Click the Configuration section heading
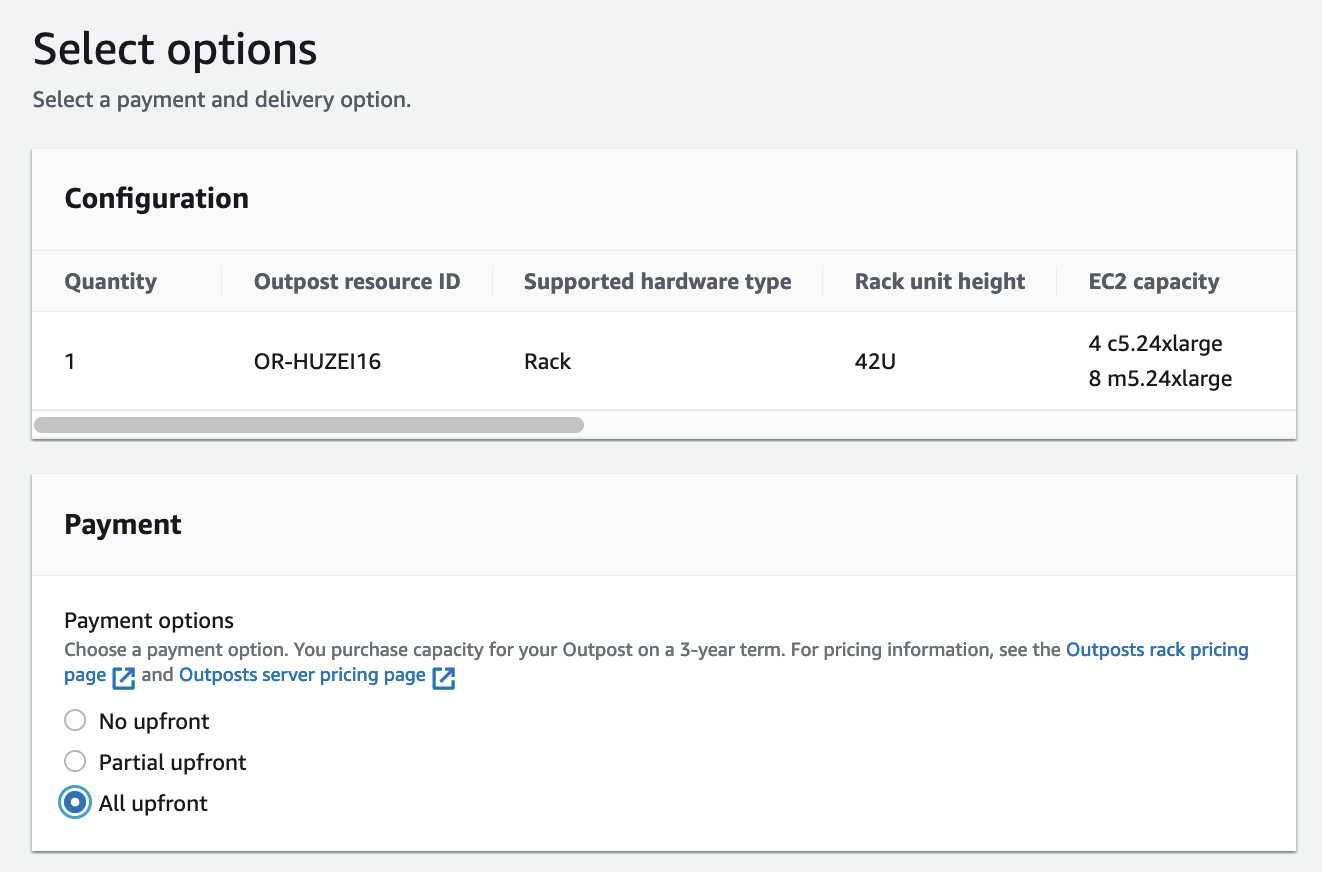1322x872 pixels. click(156, 199)
